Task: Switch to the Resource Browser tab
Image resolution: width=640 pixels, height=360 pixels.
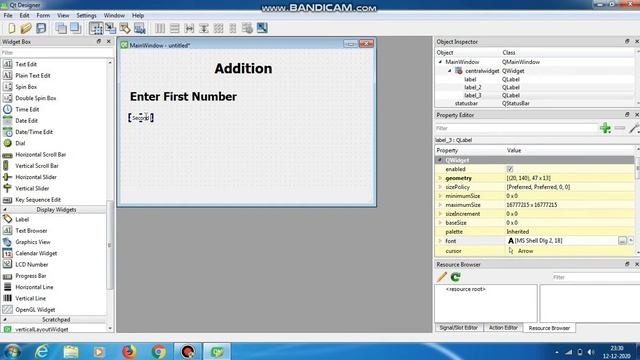Action: pyautogui.click(x=549, y=328)
